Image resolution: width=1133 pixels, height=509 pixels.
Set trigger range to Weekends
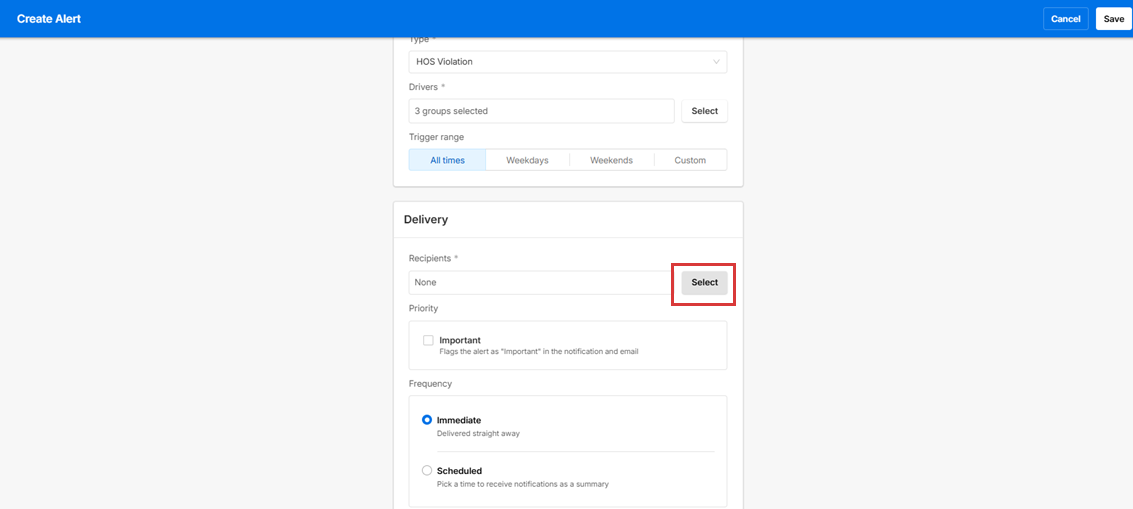pos(611,160)
